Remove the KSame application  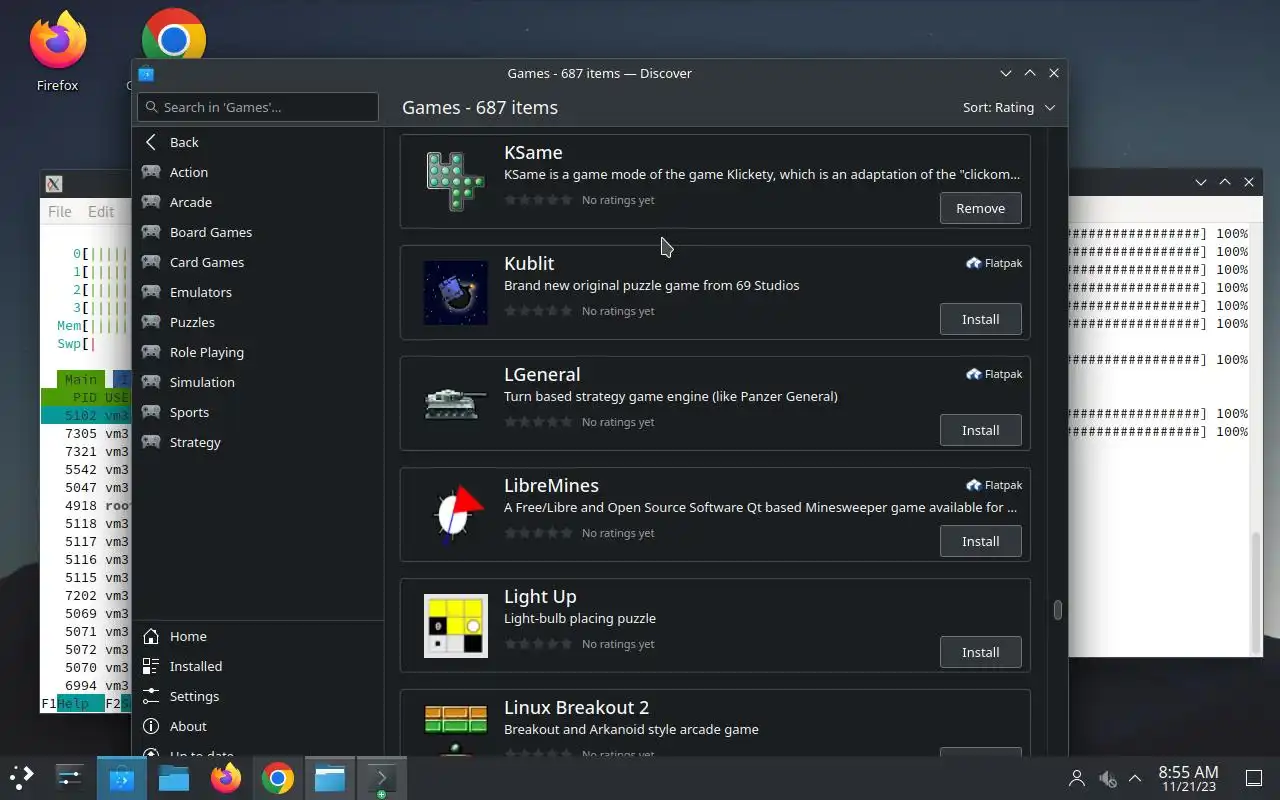[x=980, y=208]
